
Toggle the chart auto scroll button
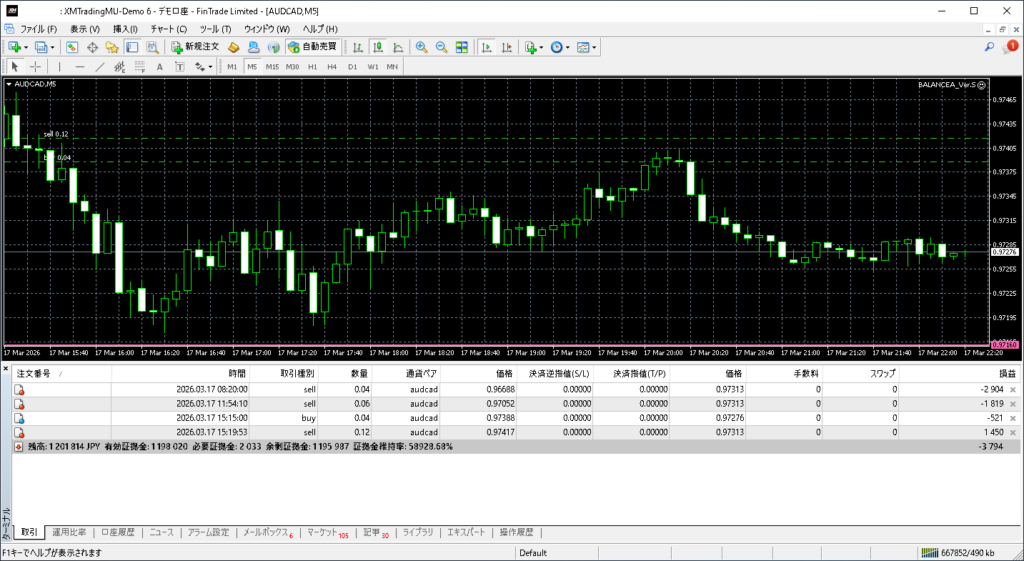pos(485,47)
